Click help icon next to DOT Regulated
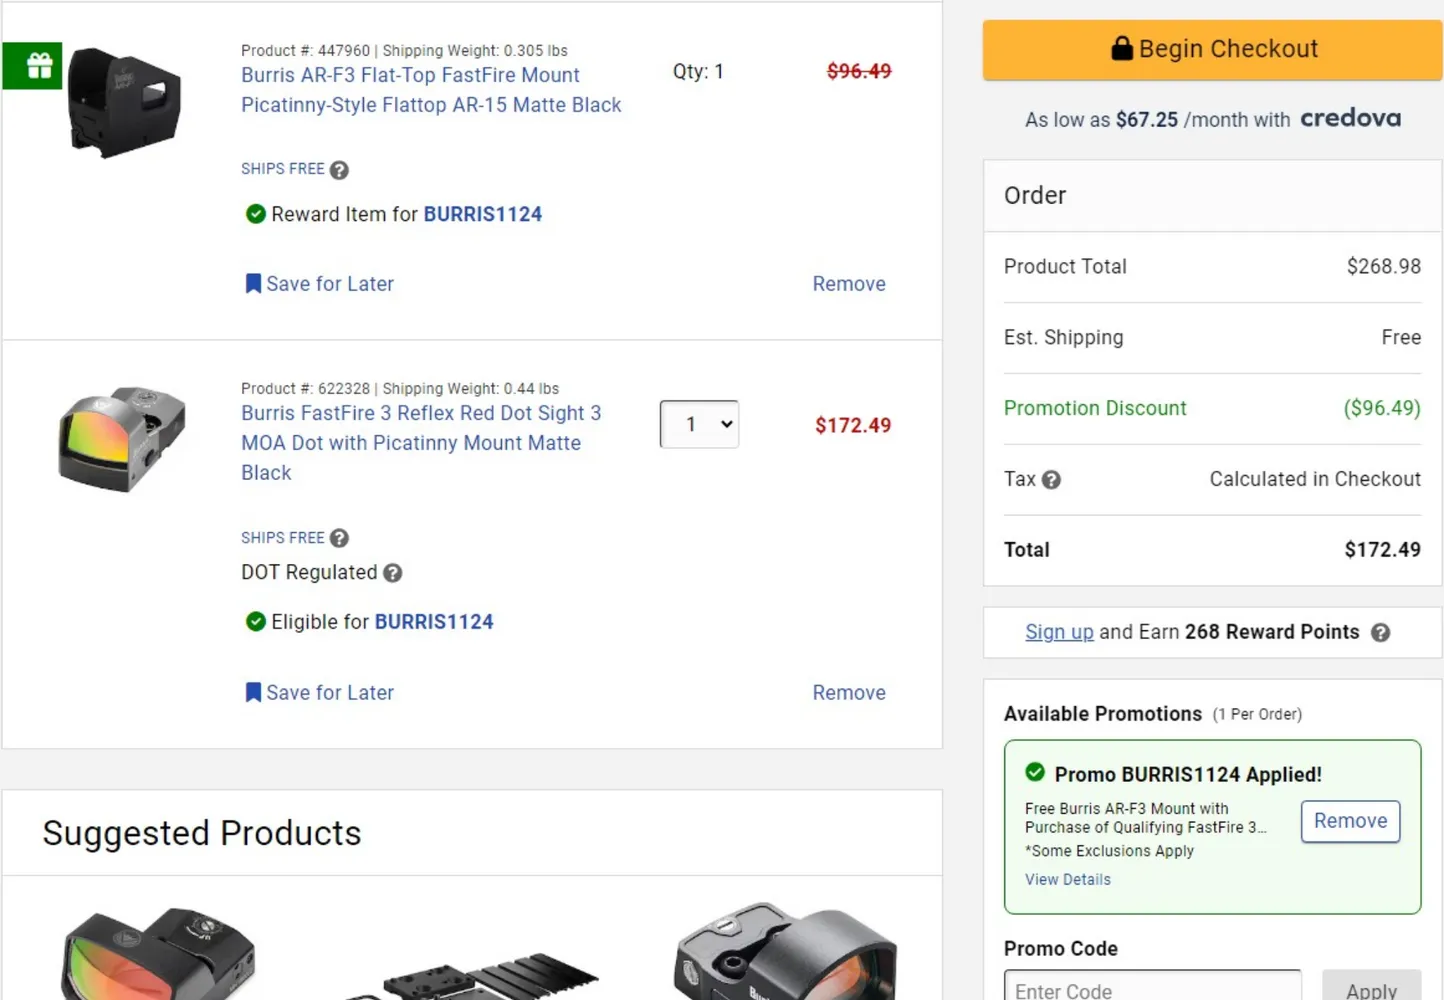This screenshot has height=1000, width=1444. pyautogui.click(x=393, y=573)
